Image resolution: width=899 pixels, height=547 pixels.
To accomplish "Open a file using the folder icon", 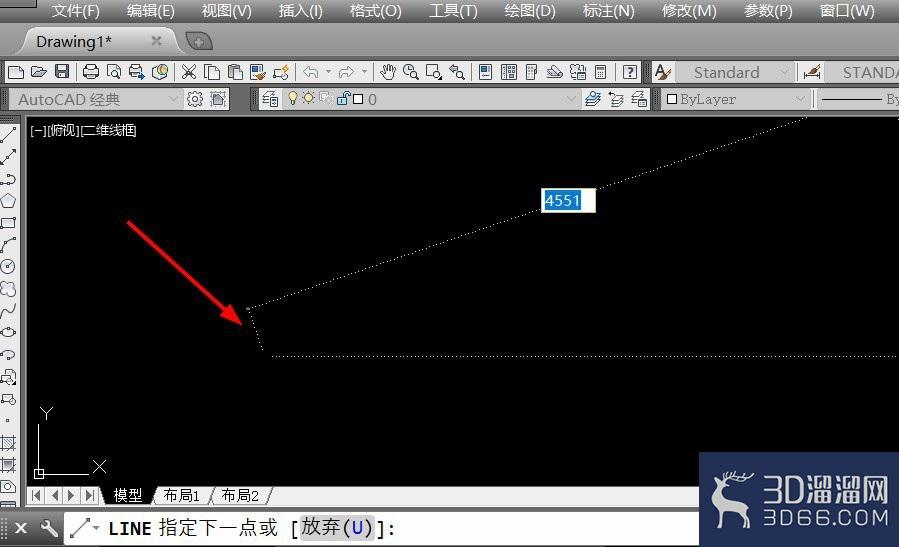I will [38, 72].
